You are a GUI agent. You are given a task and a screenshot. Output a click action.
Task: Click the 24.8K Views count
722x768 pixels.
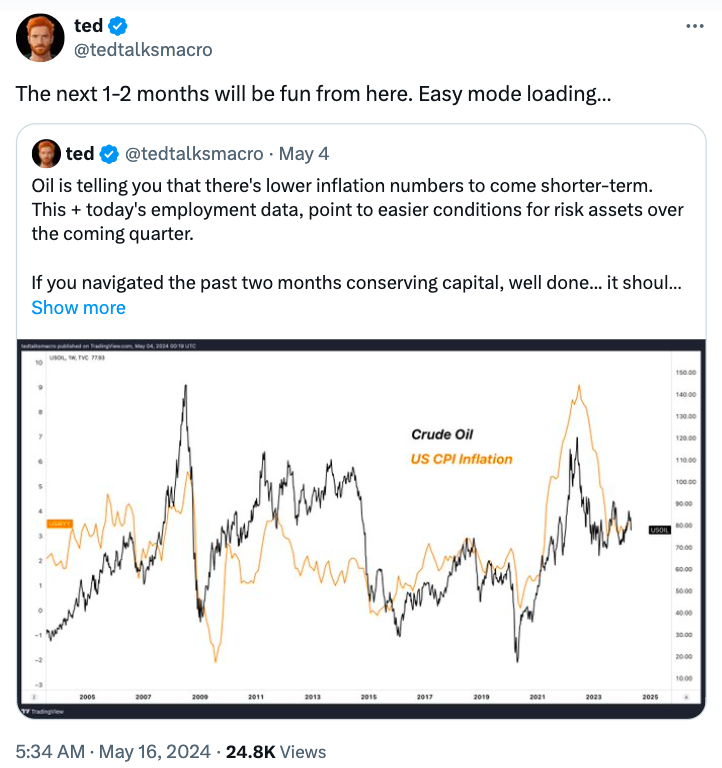pyautogui.click(x=276, y=751)
